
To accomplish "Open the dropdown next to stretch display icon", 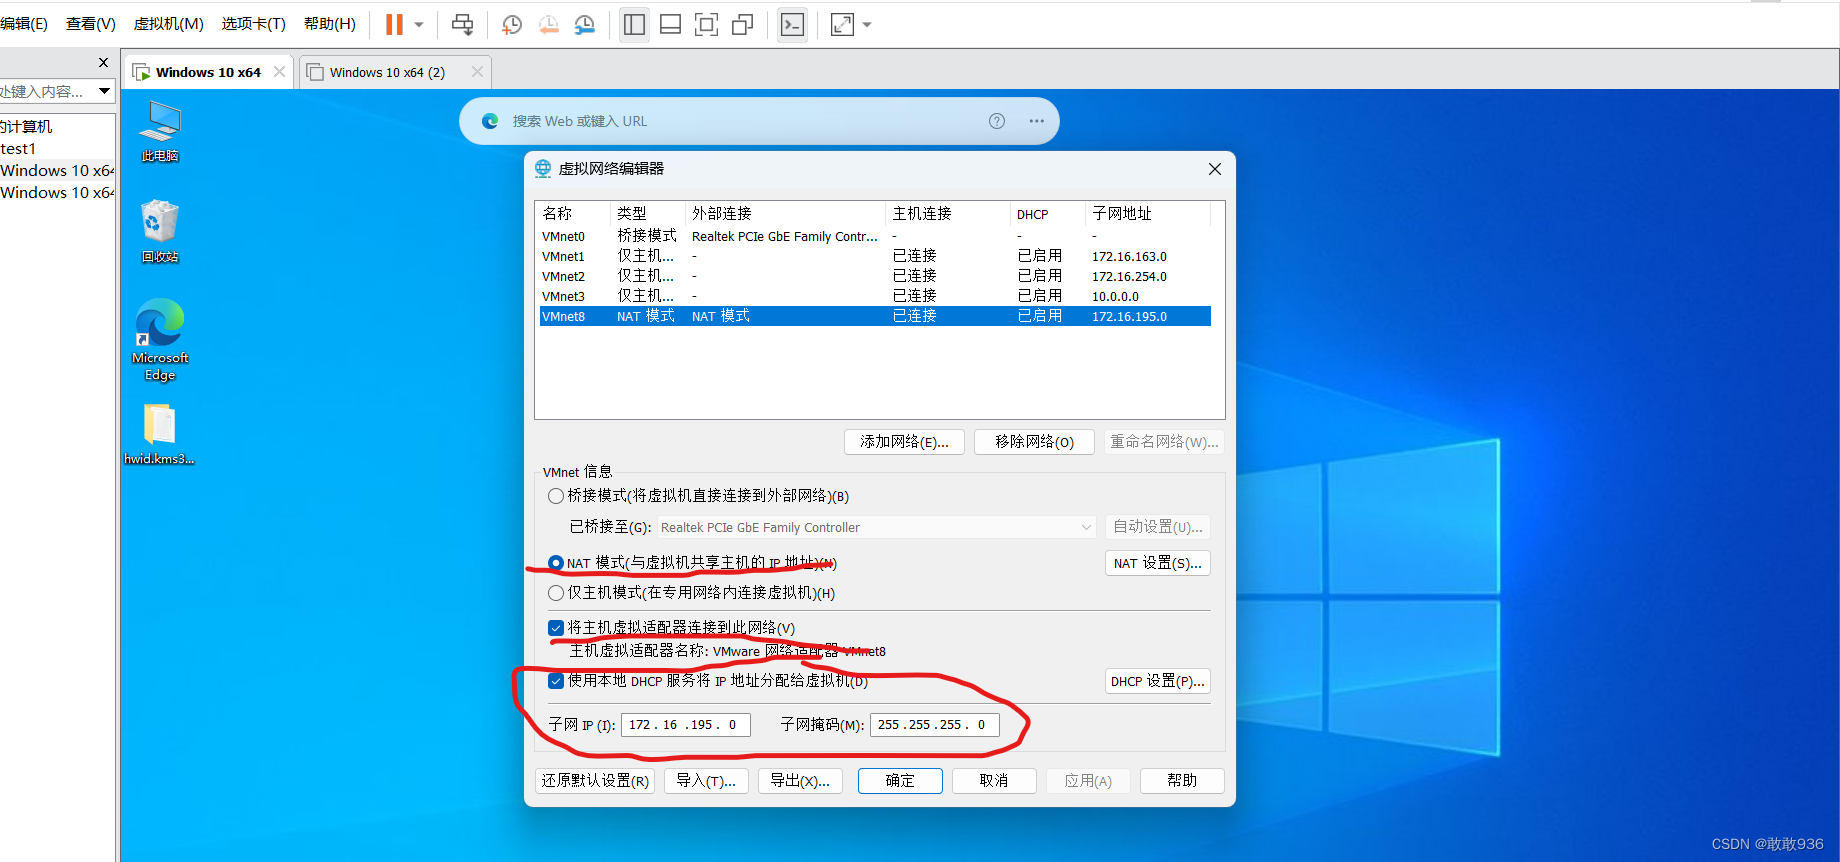I will pos(867,25).
